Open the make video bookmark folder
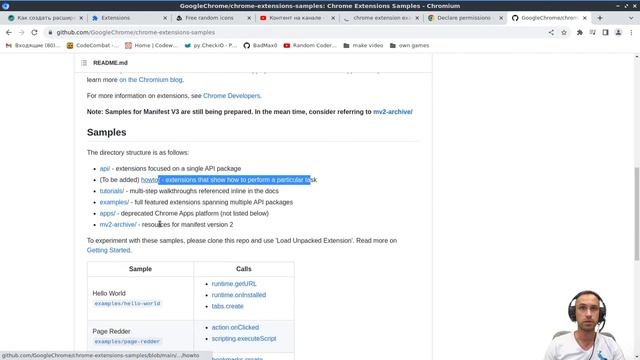This screenshot has width=640, height=360. pyautogui.click(x=363, y=45)
